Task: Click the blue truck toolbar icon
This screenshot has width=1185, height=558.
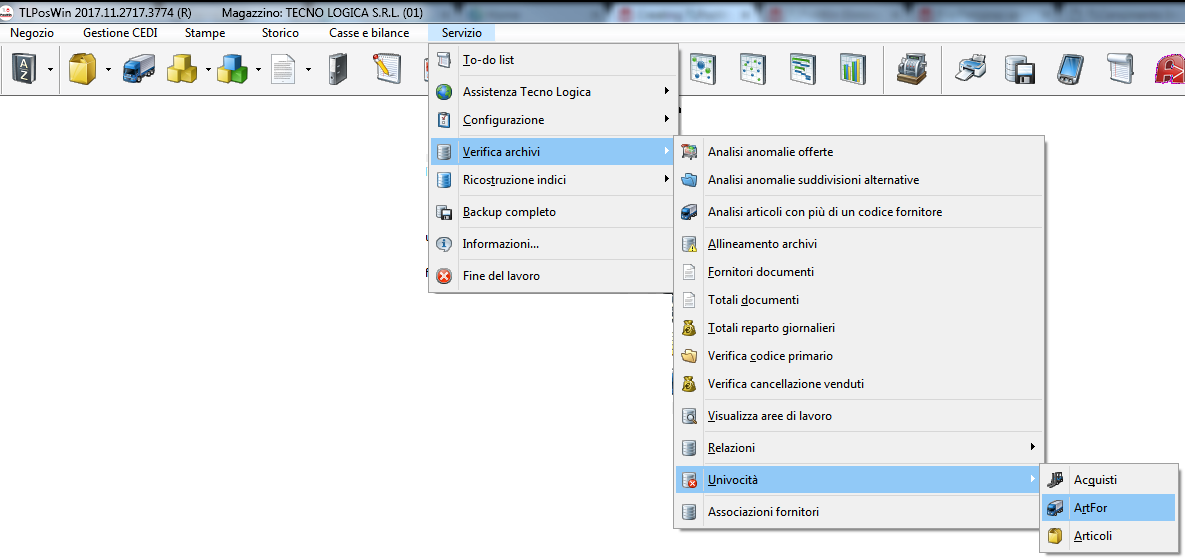Action: tap(137, 69)
